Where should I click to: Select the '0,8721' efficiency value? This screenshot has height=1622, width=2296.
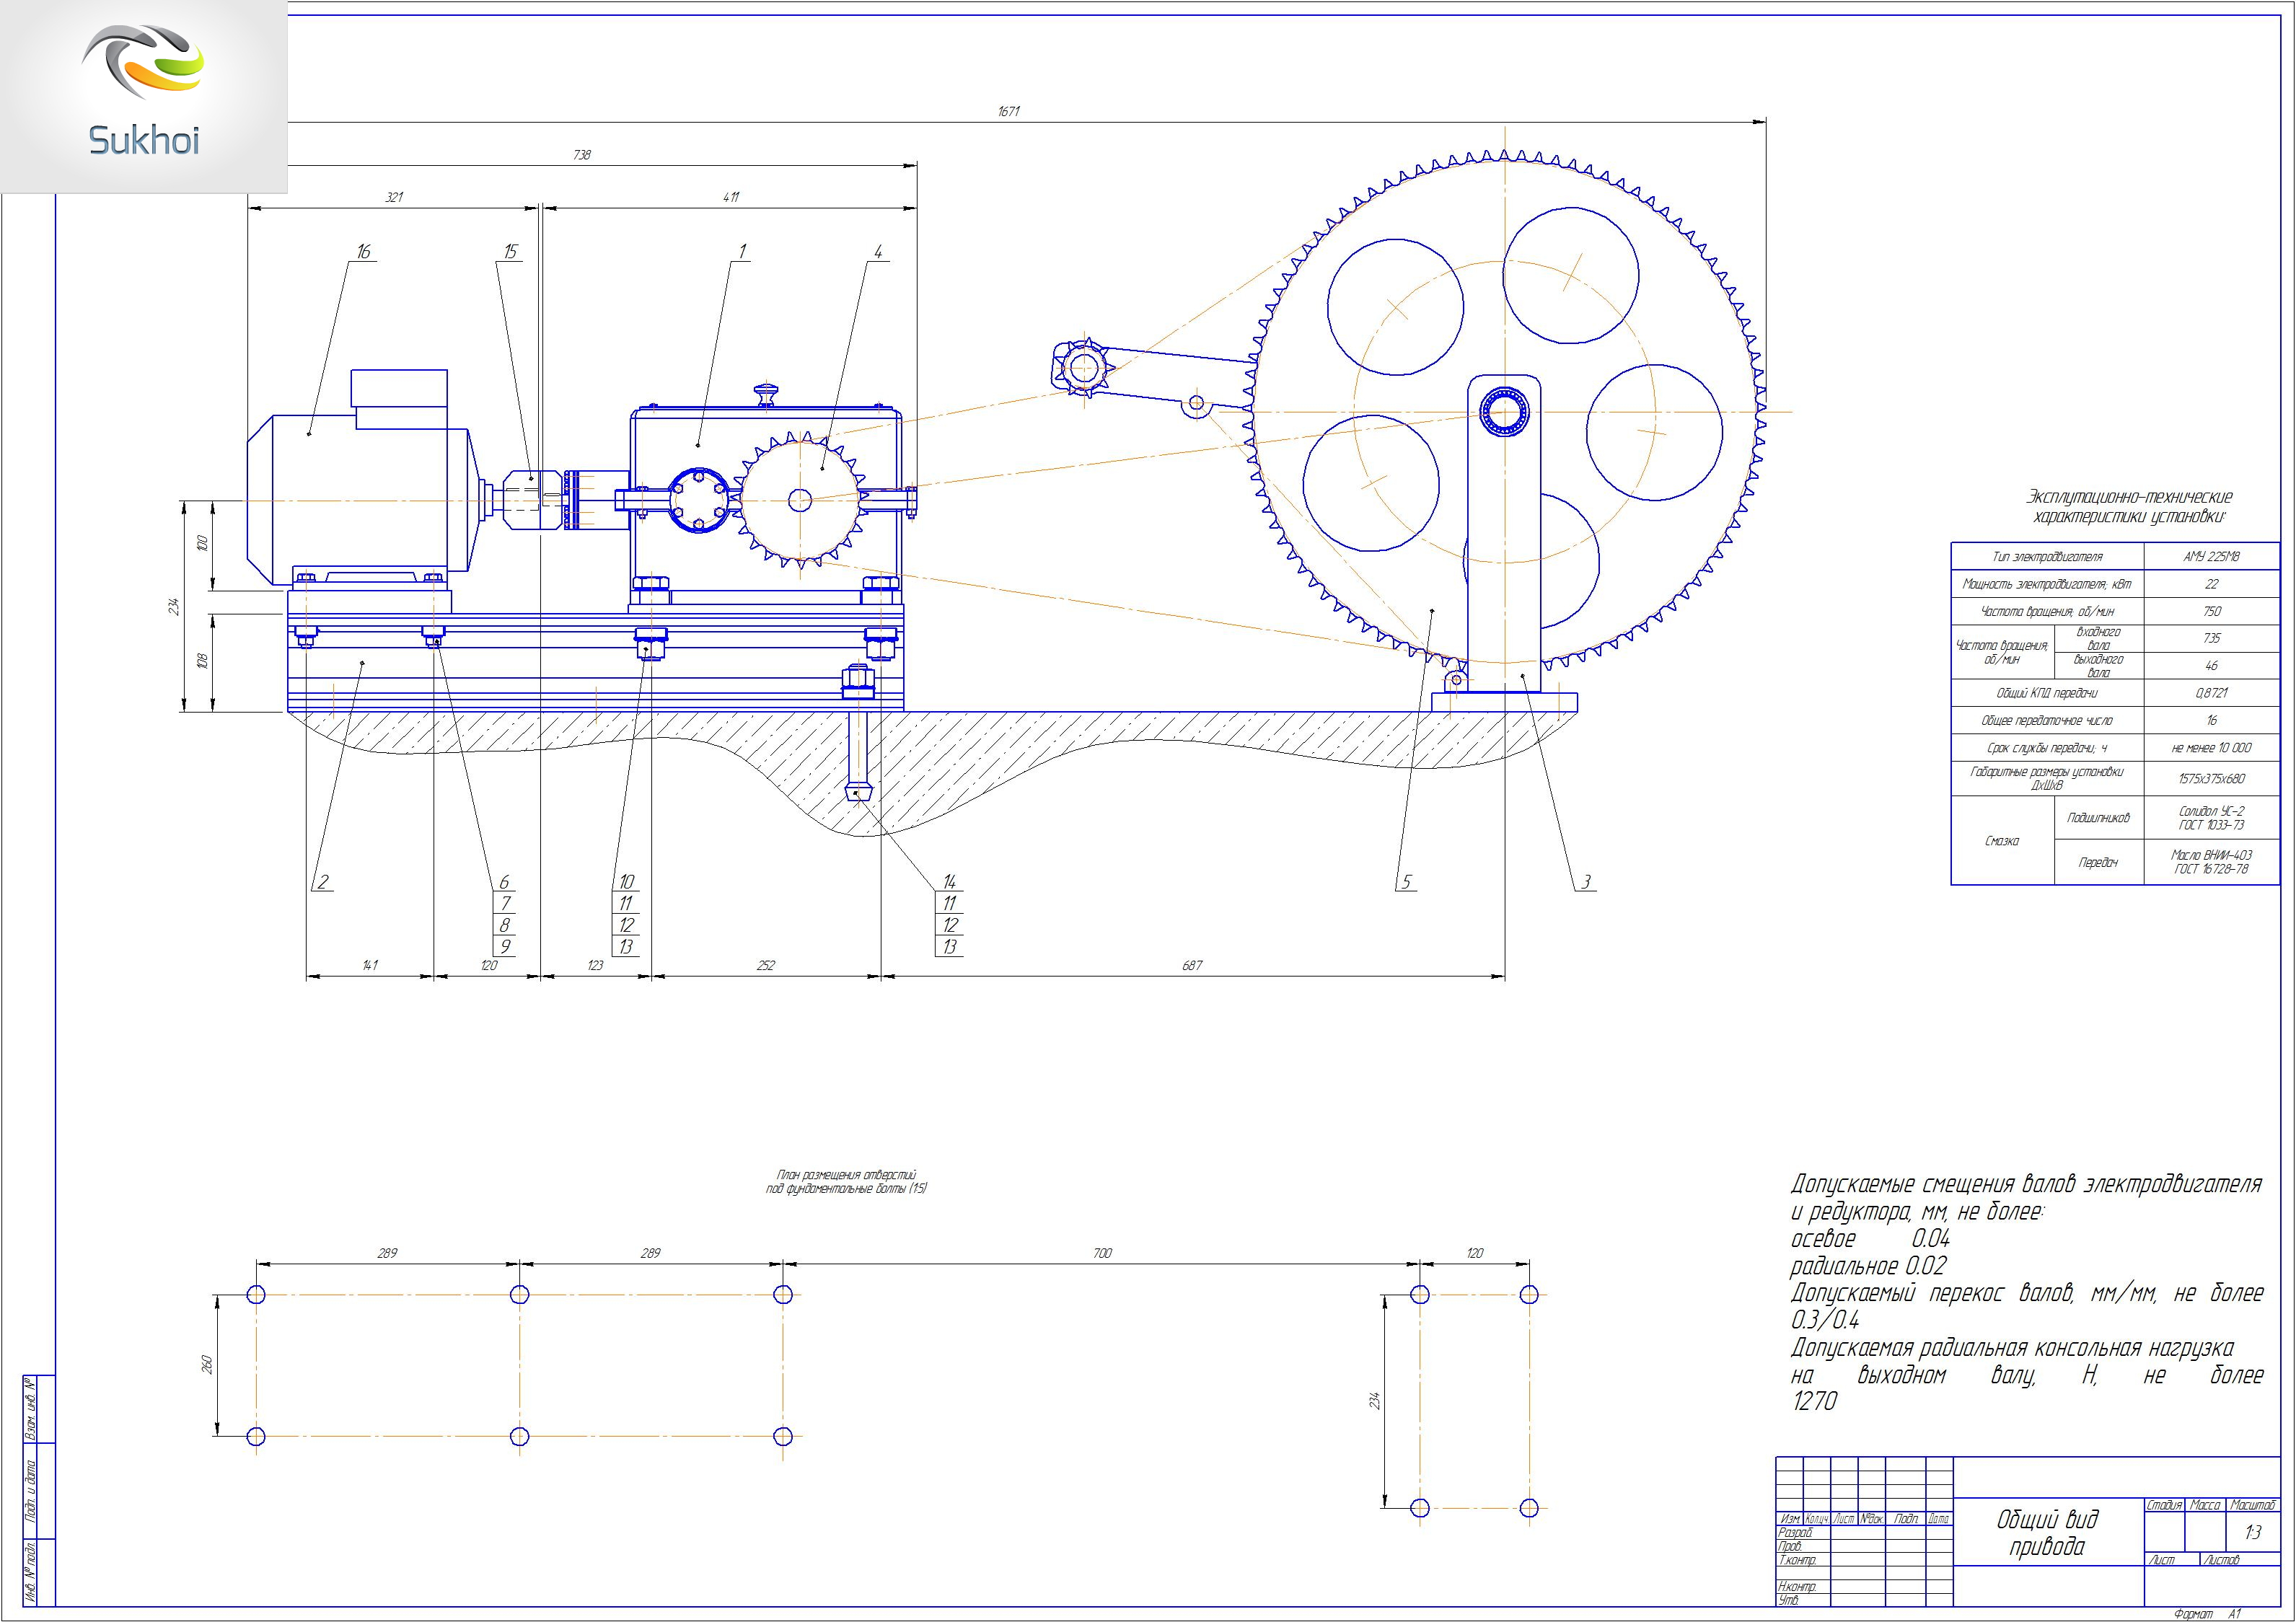tap(2211, 693)
